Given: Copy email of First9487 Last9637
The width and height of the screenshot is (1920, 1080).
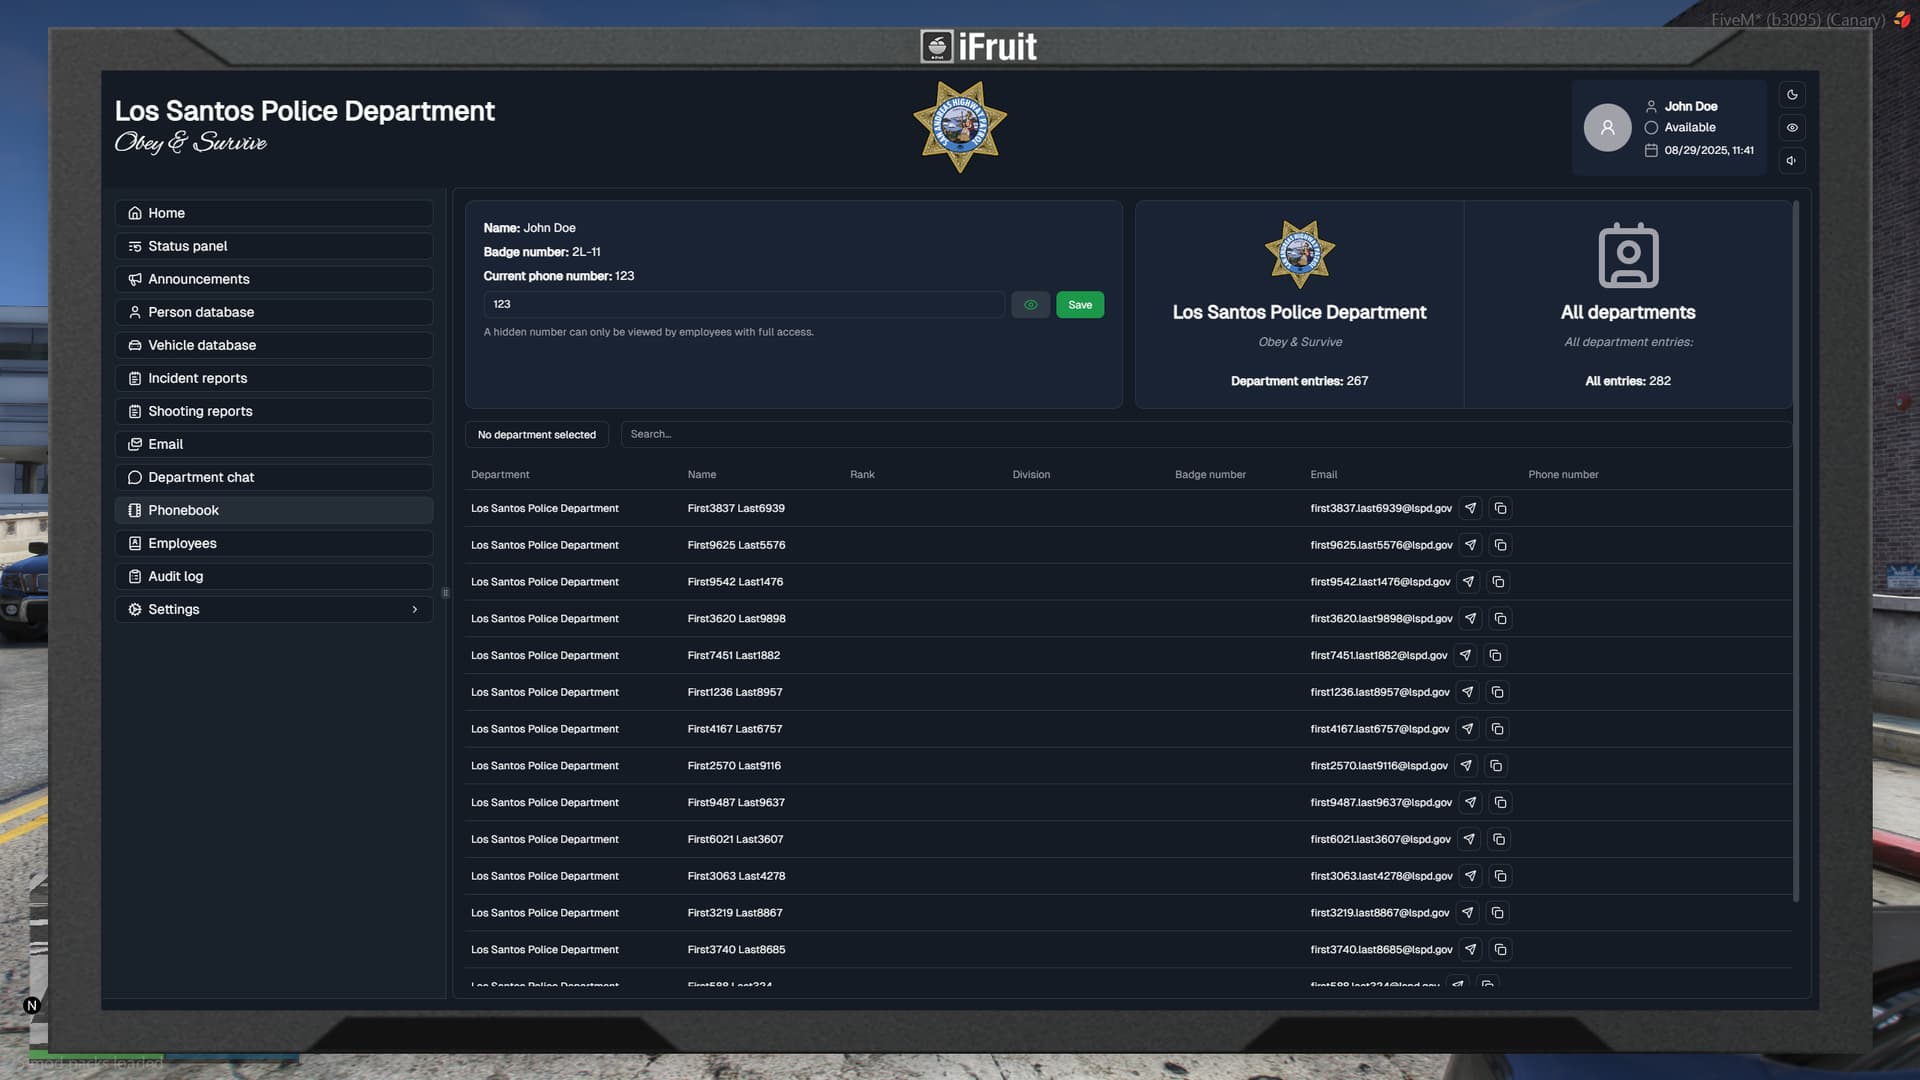Looking at the screenshot, I should 1500,803.
